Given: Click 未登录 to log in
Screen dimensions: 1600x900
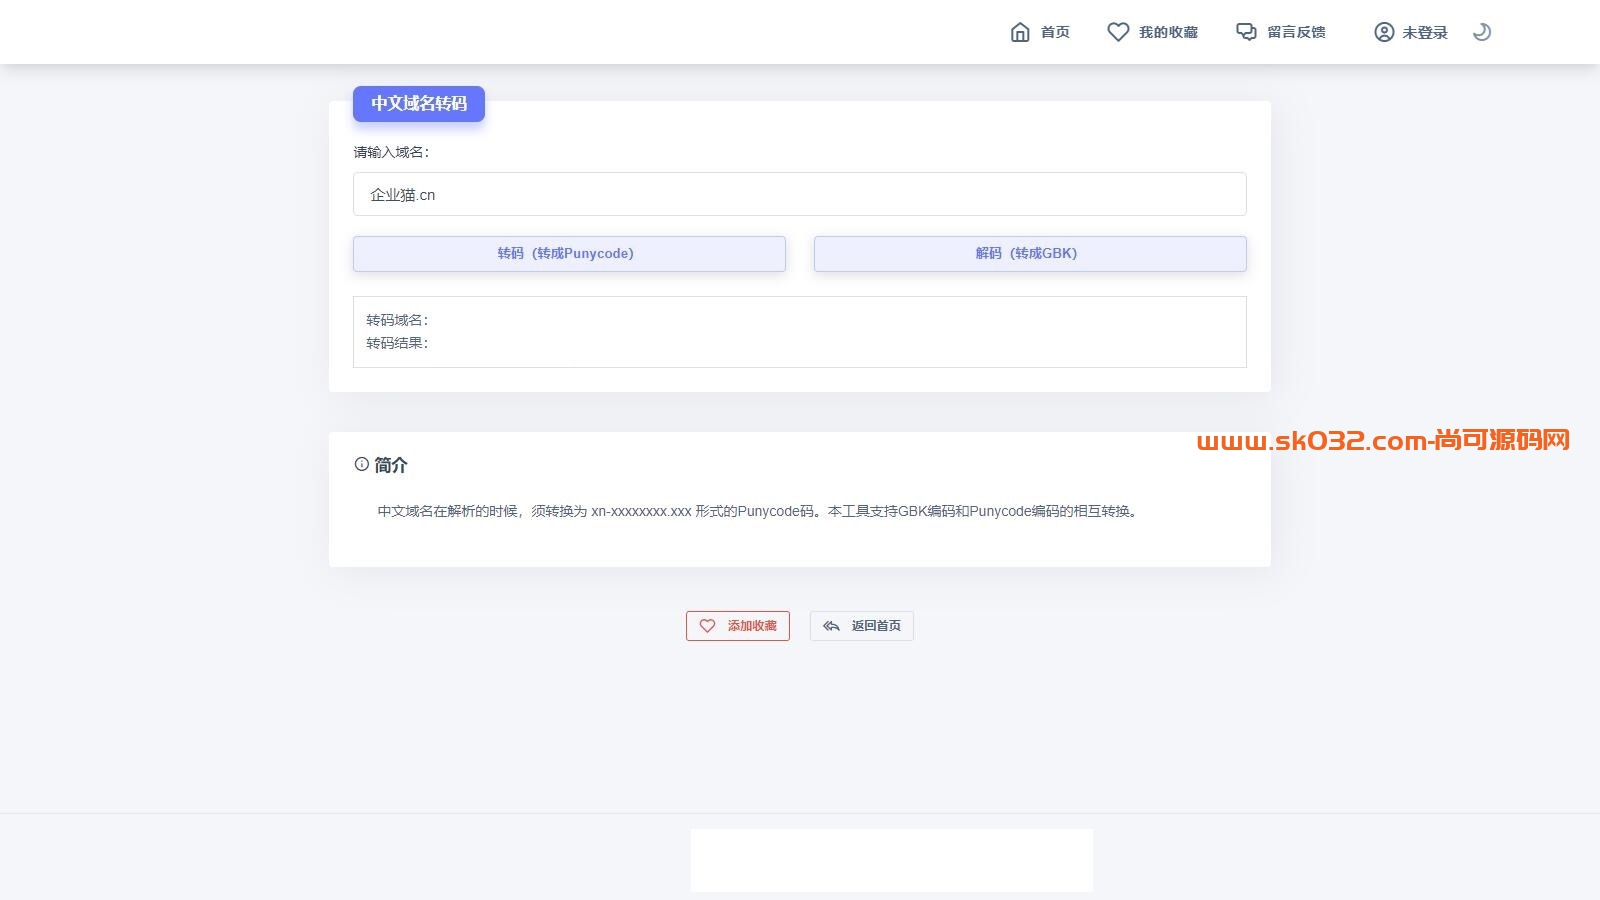Looking at the screenshot, I should pyautogui.click(x=1425, y=32).
